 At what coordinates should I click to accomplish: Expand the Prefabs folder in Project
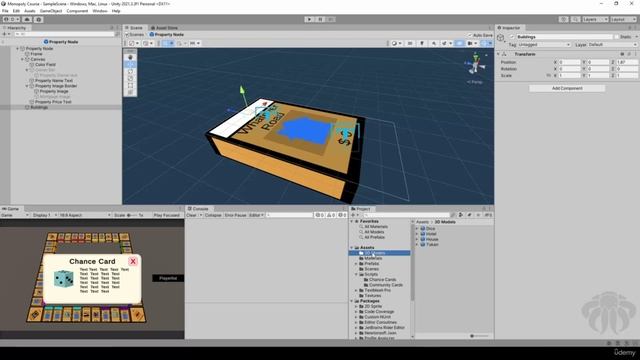pyautogui.click(x=356, y=264)
